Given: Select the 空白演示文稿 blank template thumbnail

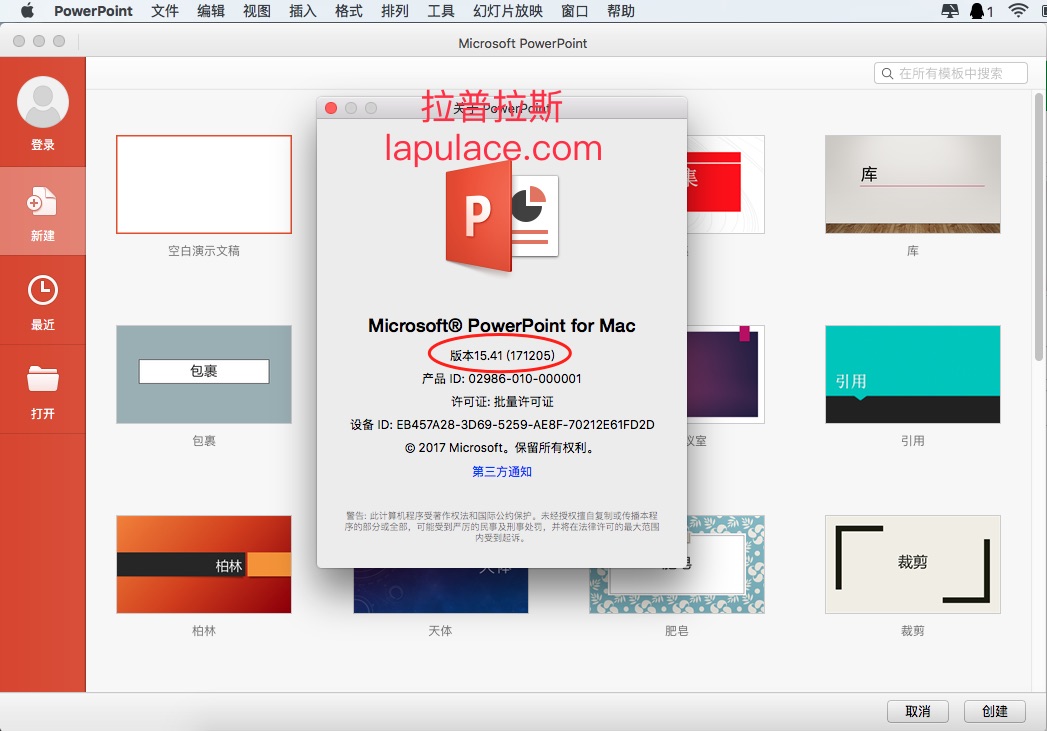Looking at the screenshot, I should coord(204,184).
